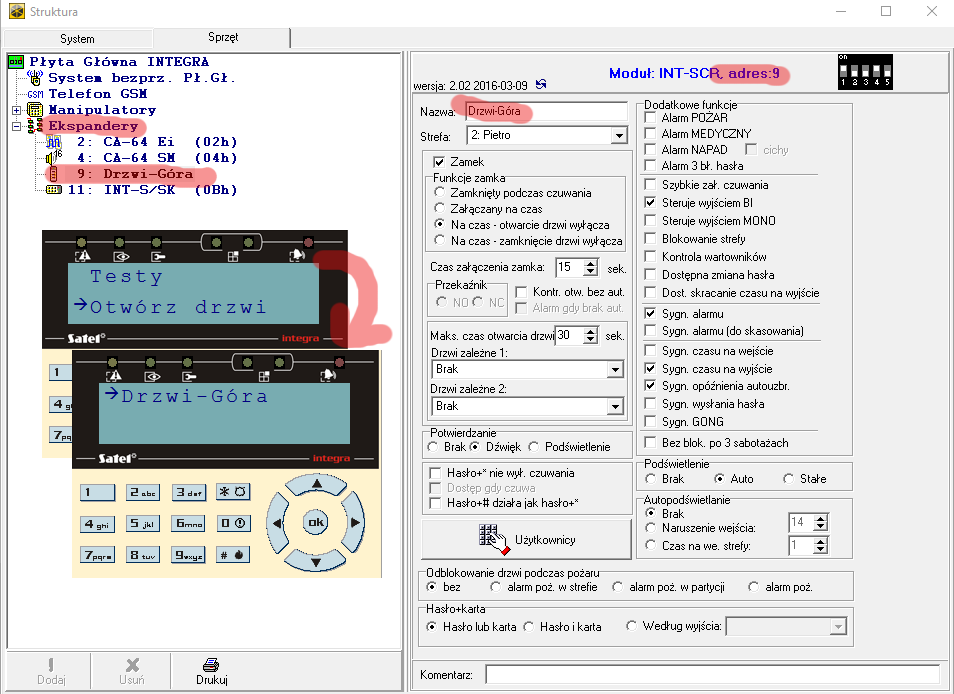954x694 pixels.
Task: Click the hash key on keypad image
Action: click(232, 555)
